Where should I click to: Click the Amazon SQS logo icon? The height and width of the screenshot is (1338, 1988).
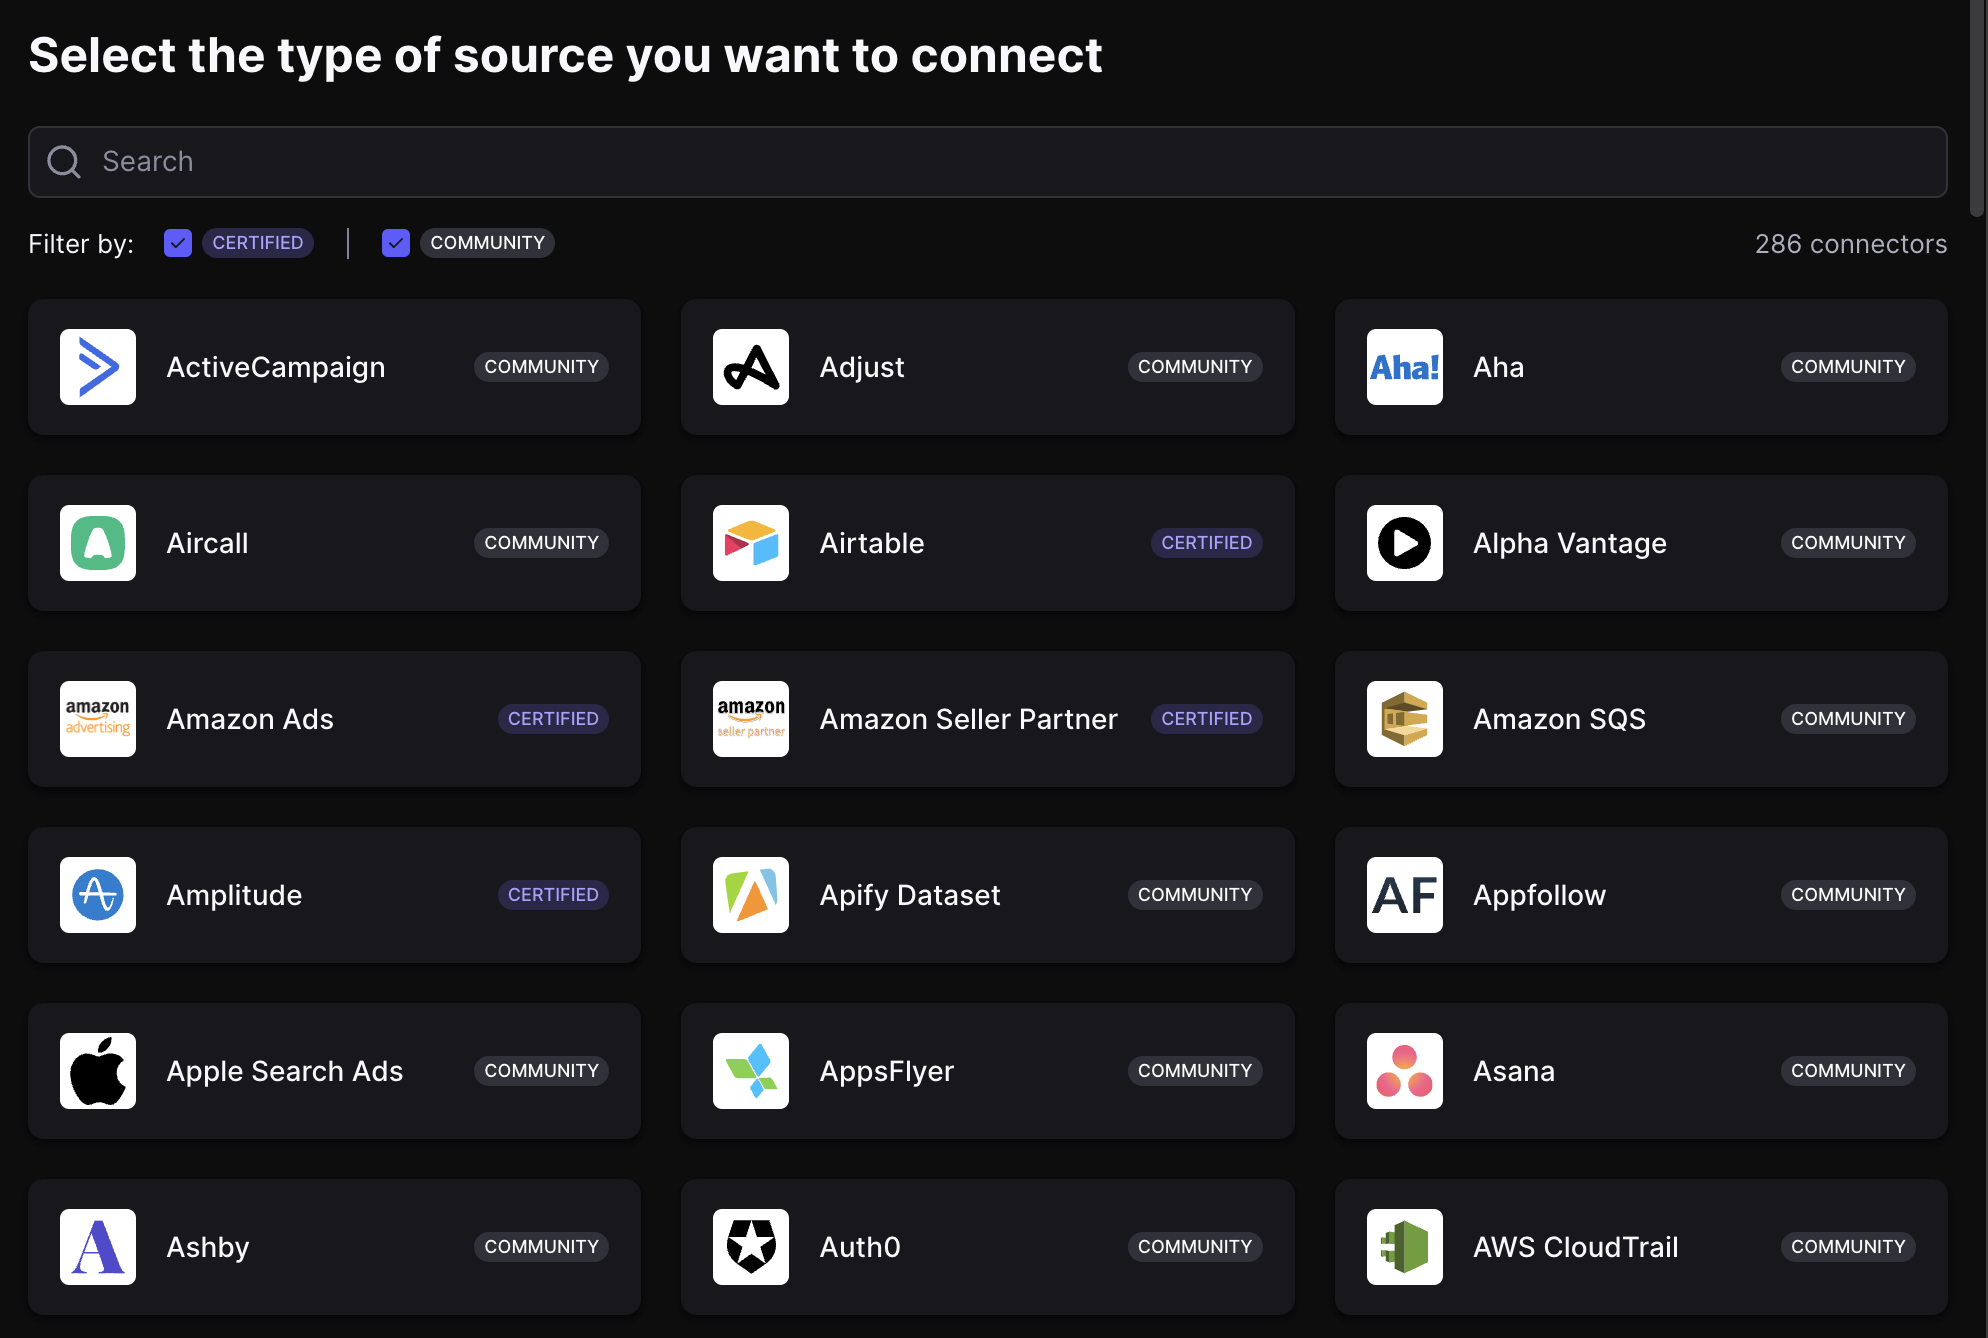1405,719
